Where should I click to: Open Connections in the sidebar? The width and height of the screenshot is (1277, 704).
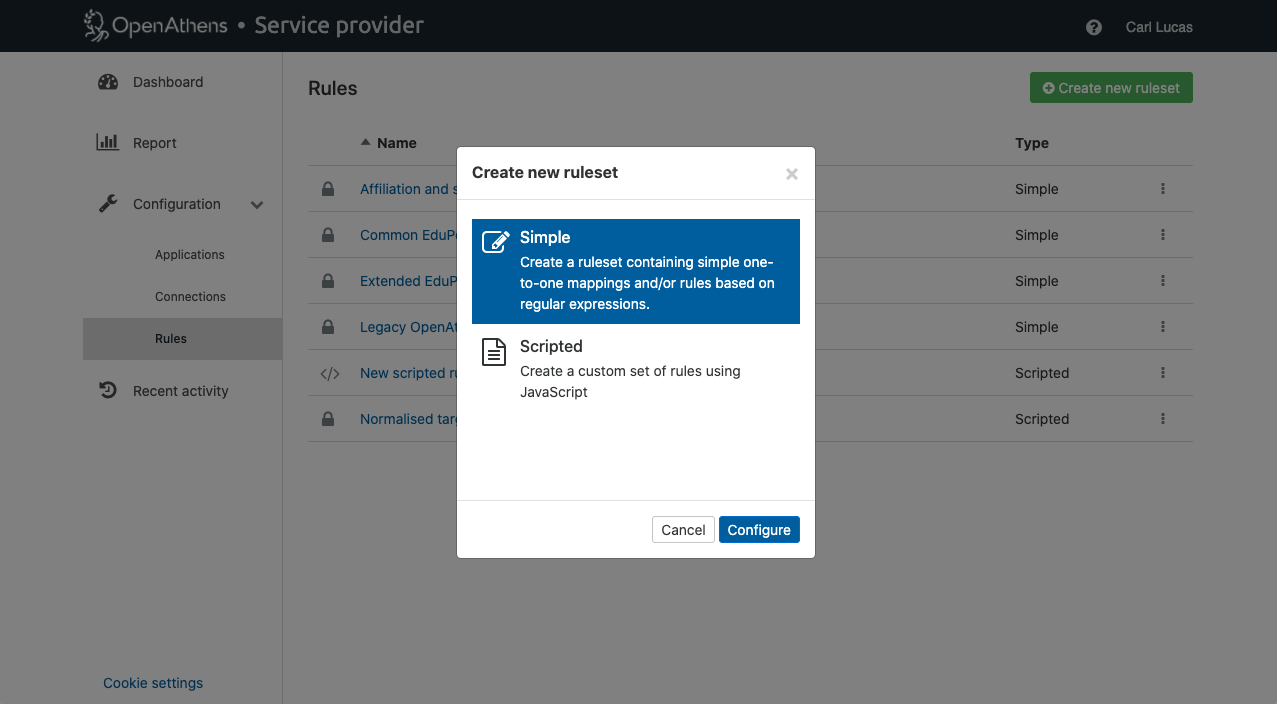pyautogui.click(x=190, y=297)
